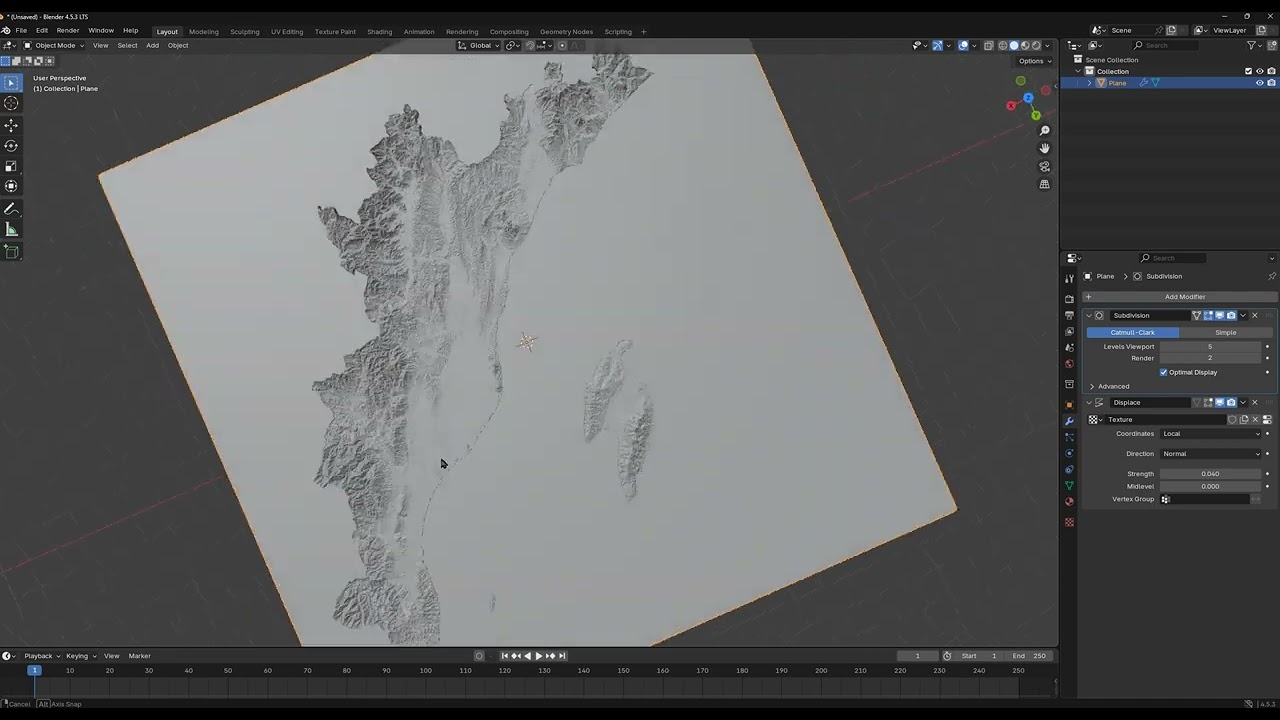Toggle the camera view icon
This screenshot has height=720, width=1280.
[1044, 166]
